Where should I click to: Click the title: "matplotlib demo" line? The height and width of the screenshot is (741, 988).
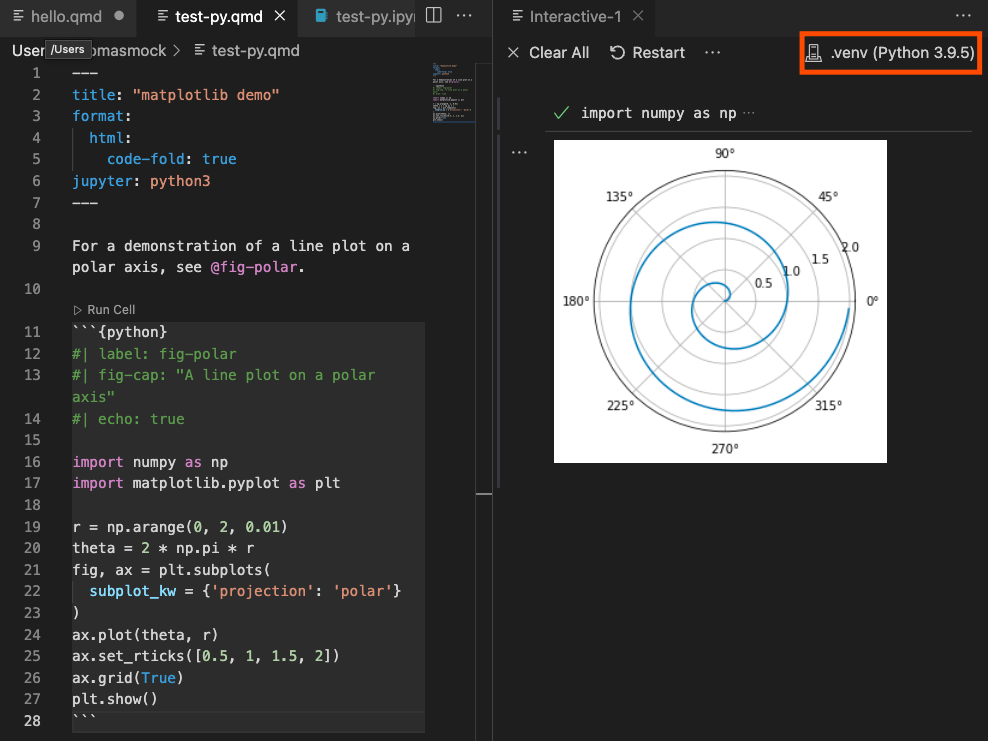coord(176,95)
